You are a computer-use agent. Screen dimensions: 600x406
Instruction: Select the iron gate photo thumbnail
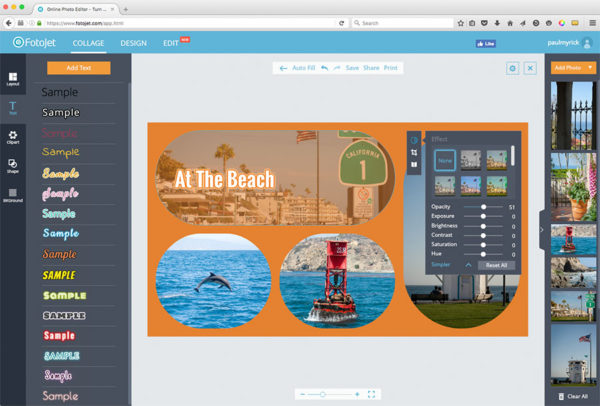click(x=573, y=116)
